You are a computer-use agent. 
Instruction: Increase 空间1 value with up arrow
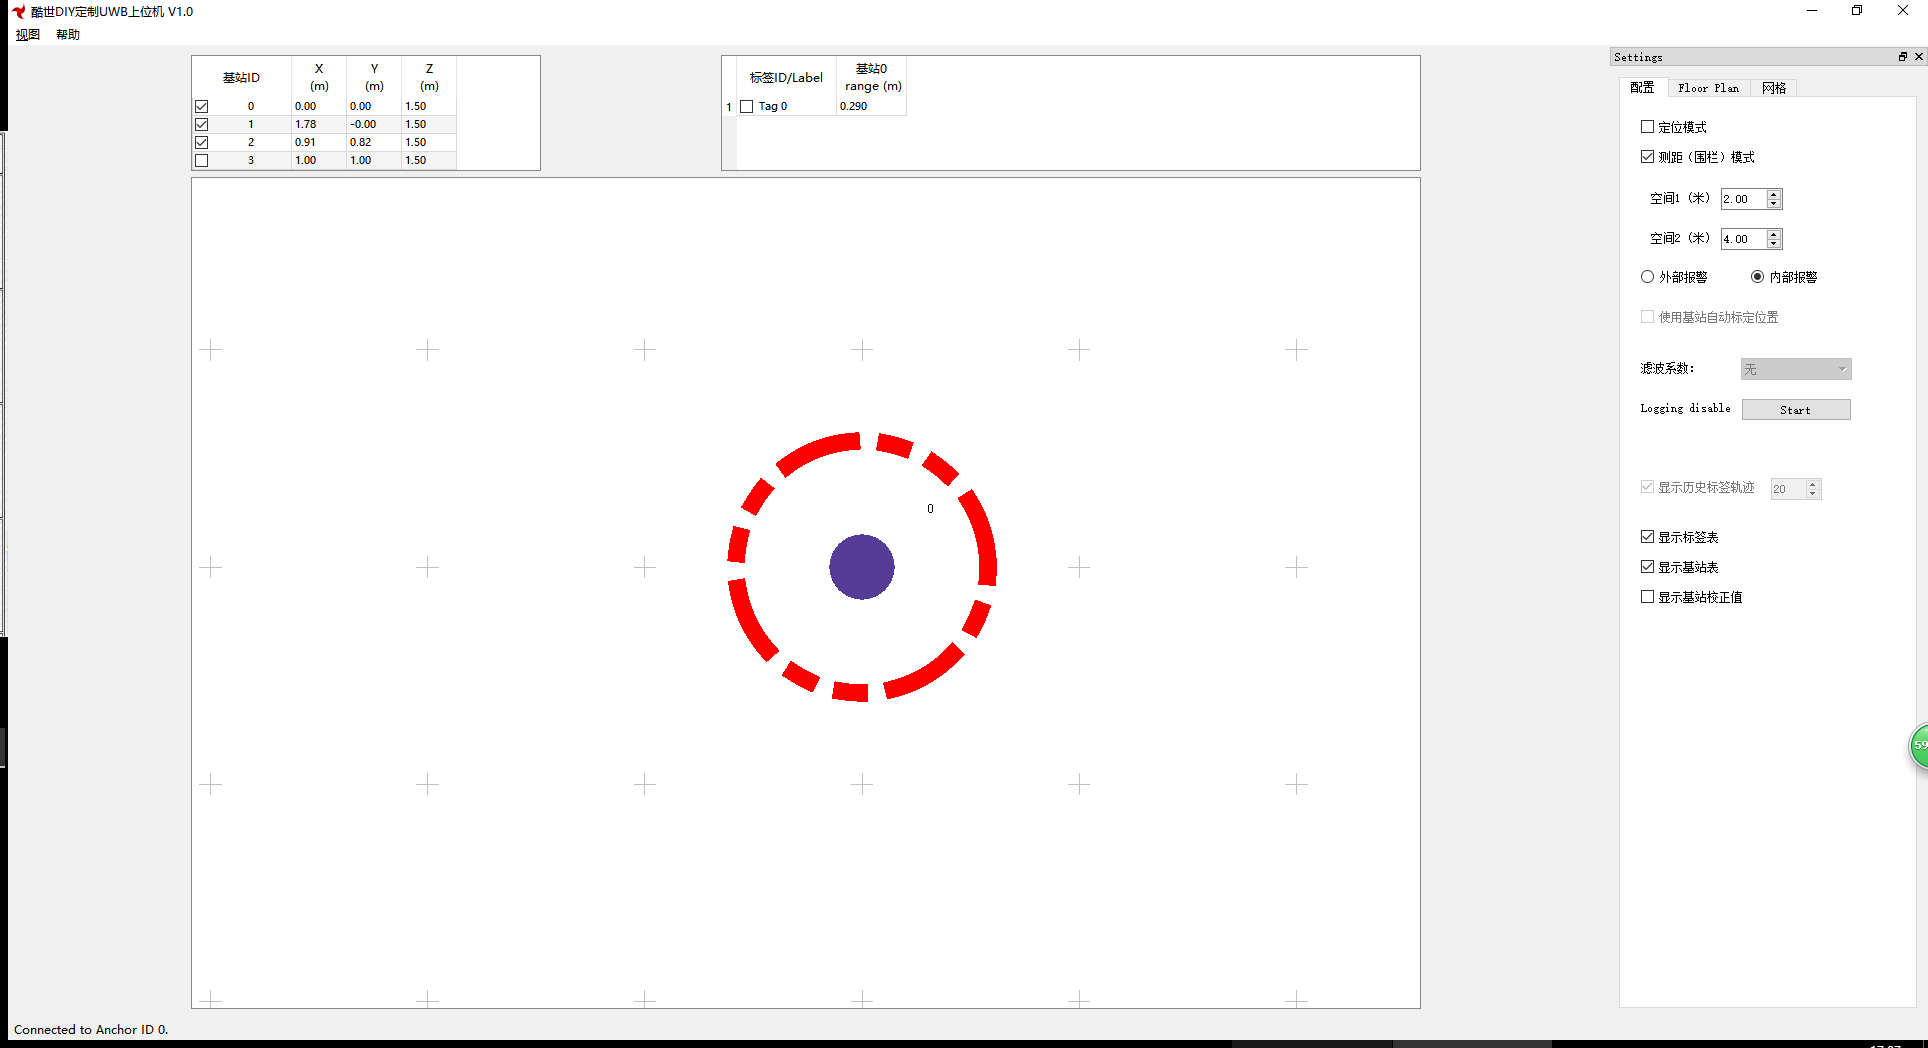coord(1774,194)
